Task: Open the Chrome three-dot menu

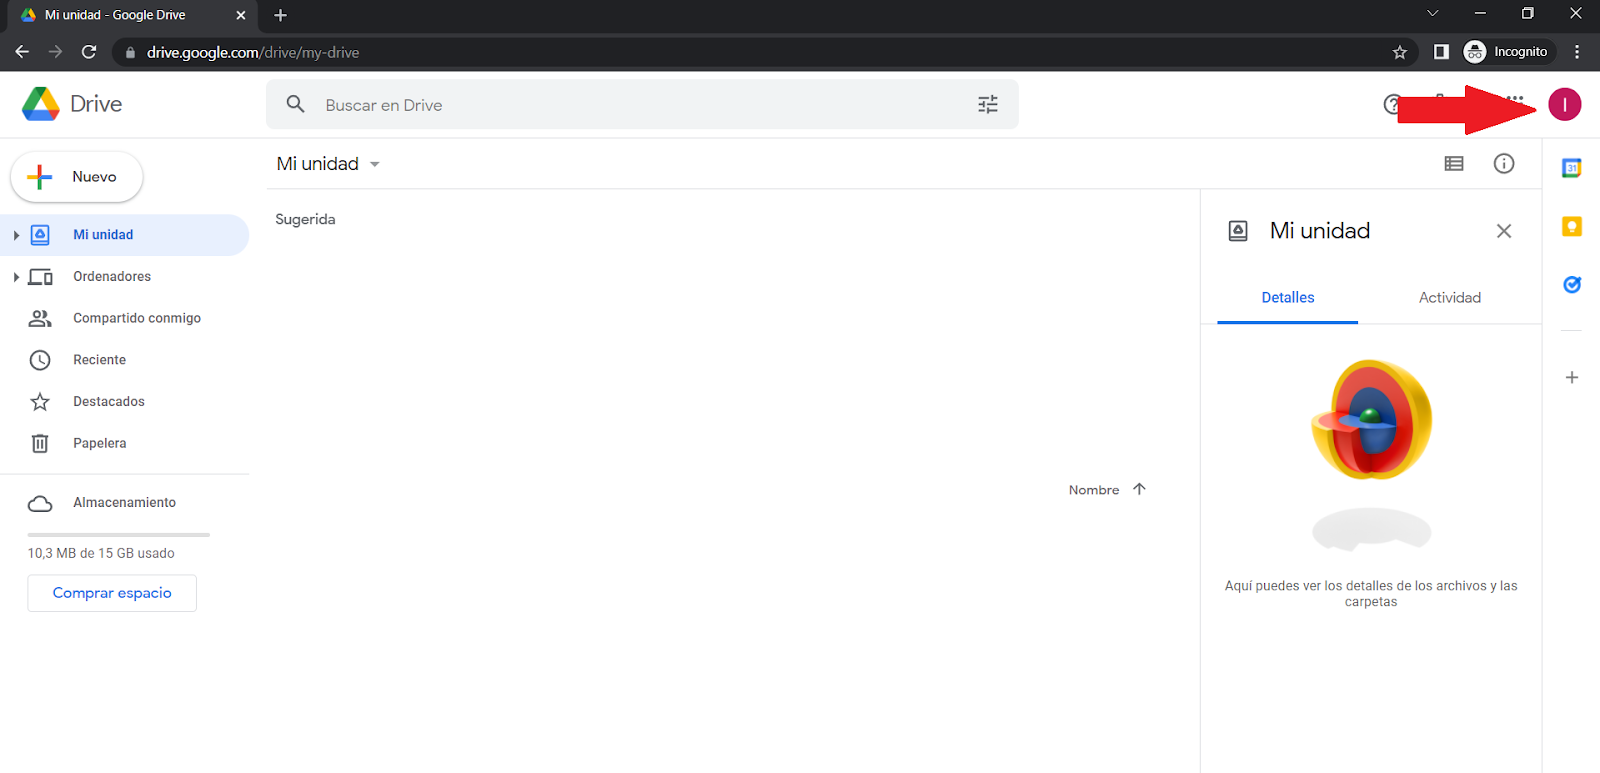Action: [1577, 52]
